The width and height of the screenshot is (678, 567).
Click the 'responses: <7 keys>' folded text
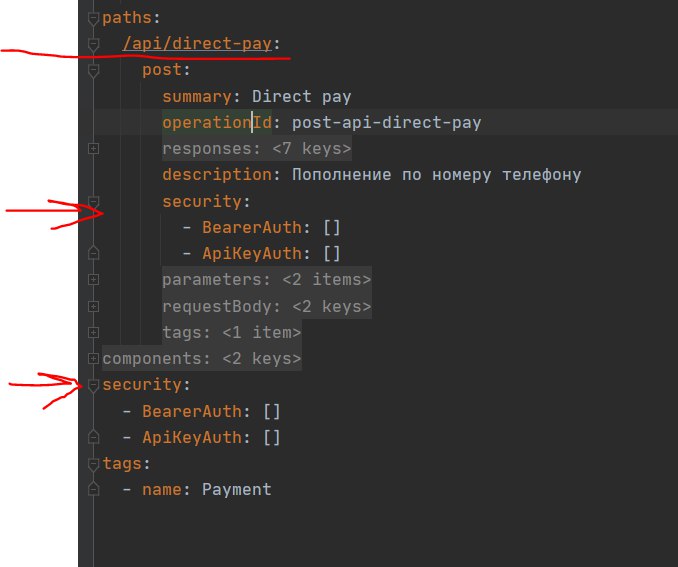(257, 148)
